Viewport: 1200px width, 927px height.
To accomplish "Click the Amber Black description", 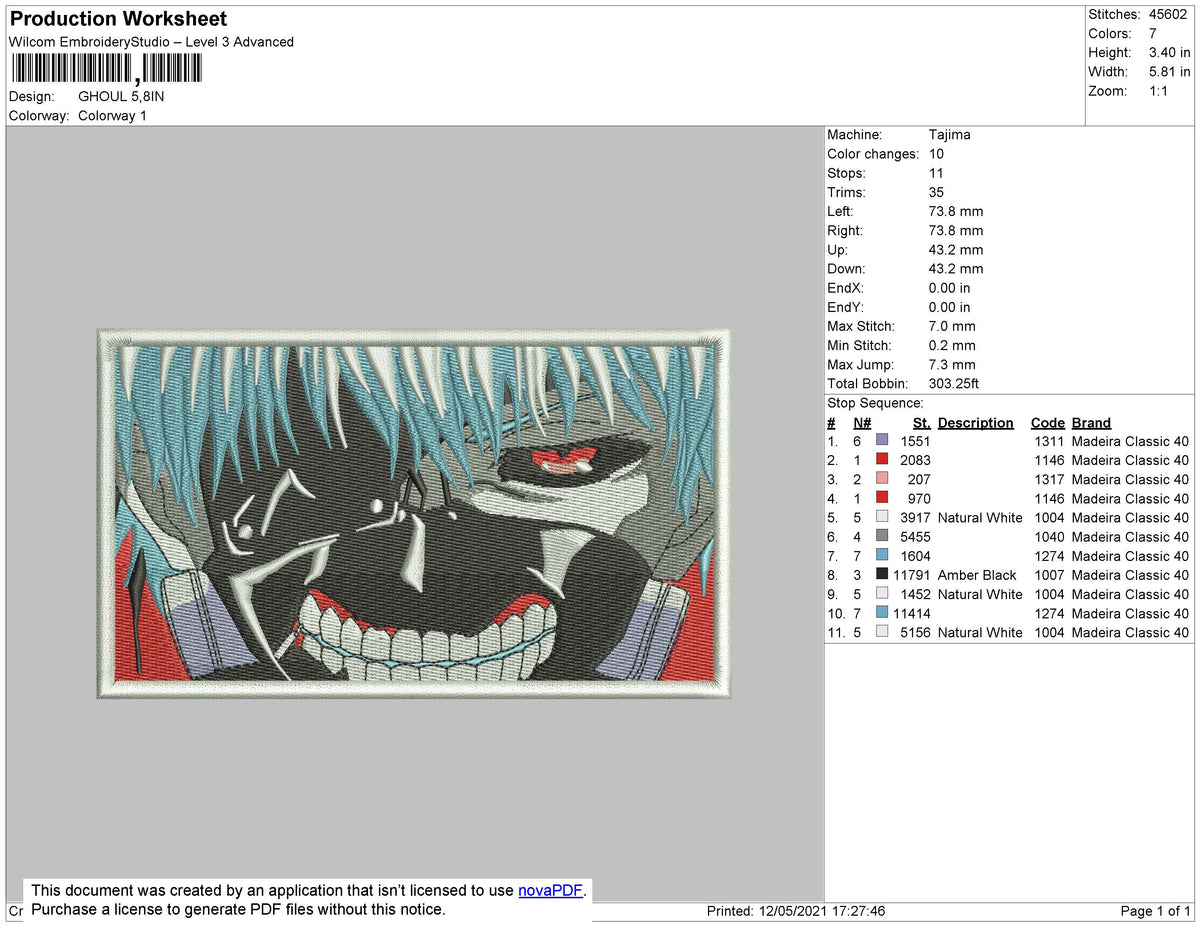I will coord(977,575).
